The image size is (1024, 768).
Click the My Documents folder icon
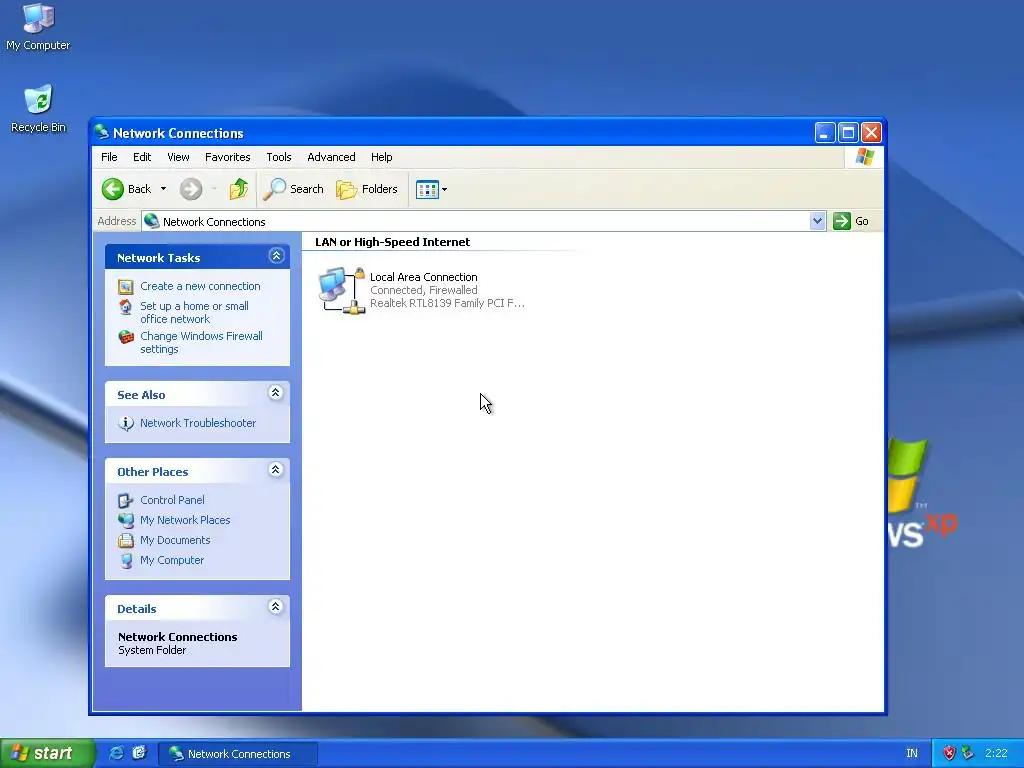point(125,540)
